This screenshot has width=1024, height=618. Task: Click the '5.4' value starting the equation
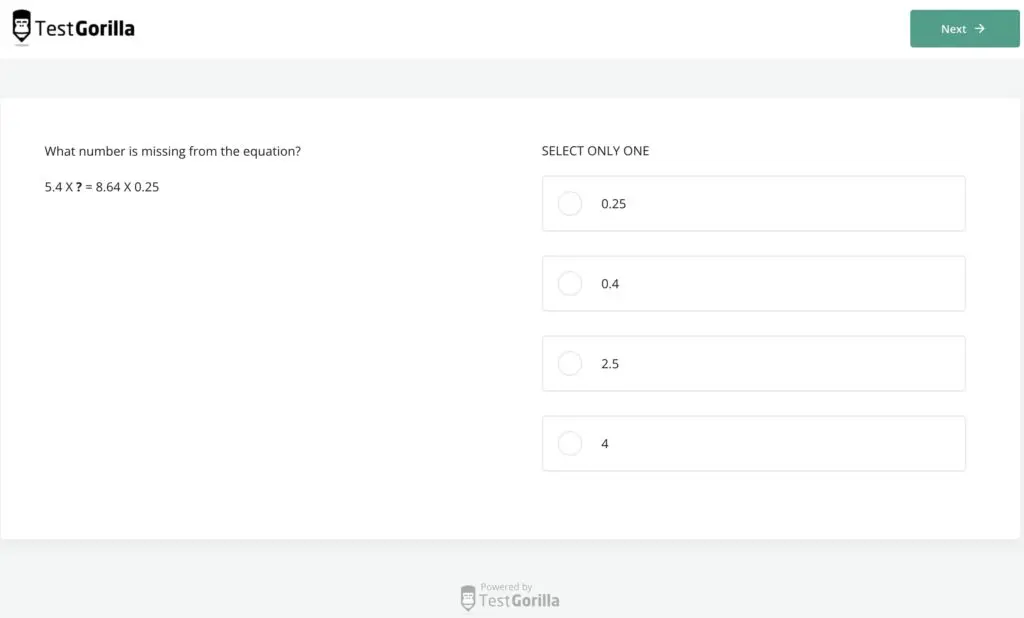tap(53, 187)
